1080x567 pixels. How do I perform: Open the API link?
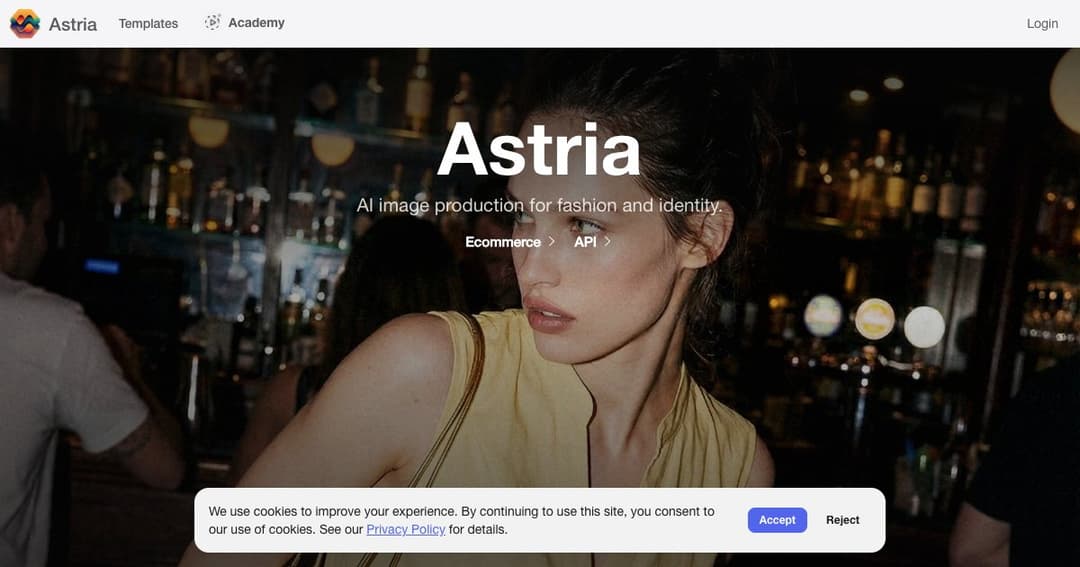[585, 242]
